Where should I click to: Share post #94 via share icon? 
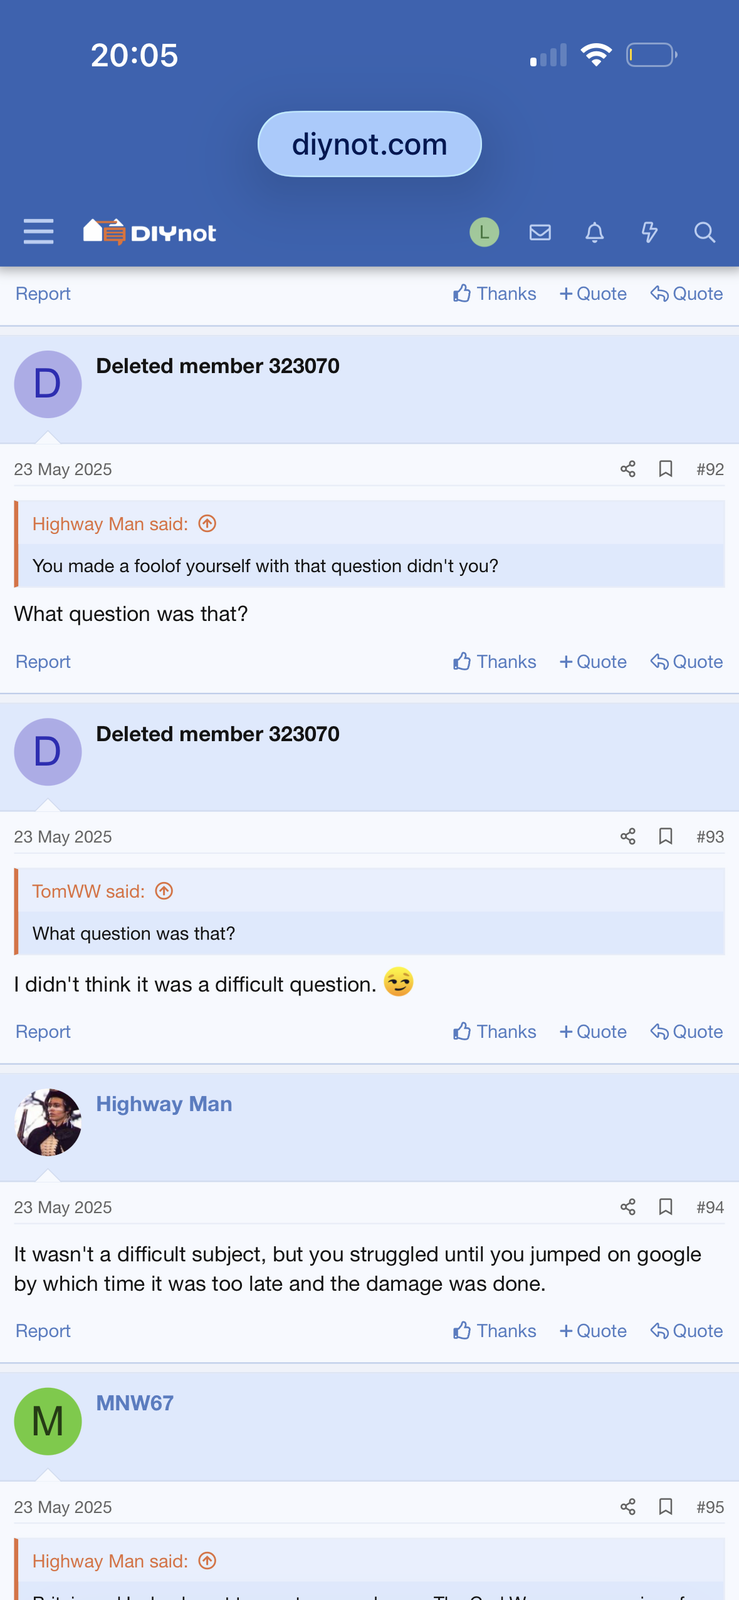click(x=628, y=1207)
